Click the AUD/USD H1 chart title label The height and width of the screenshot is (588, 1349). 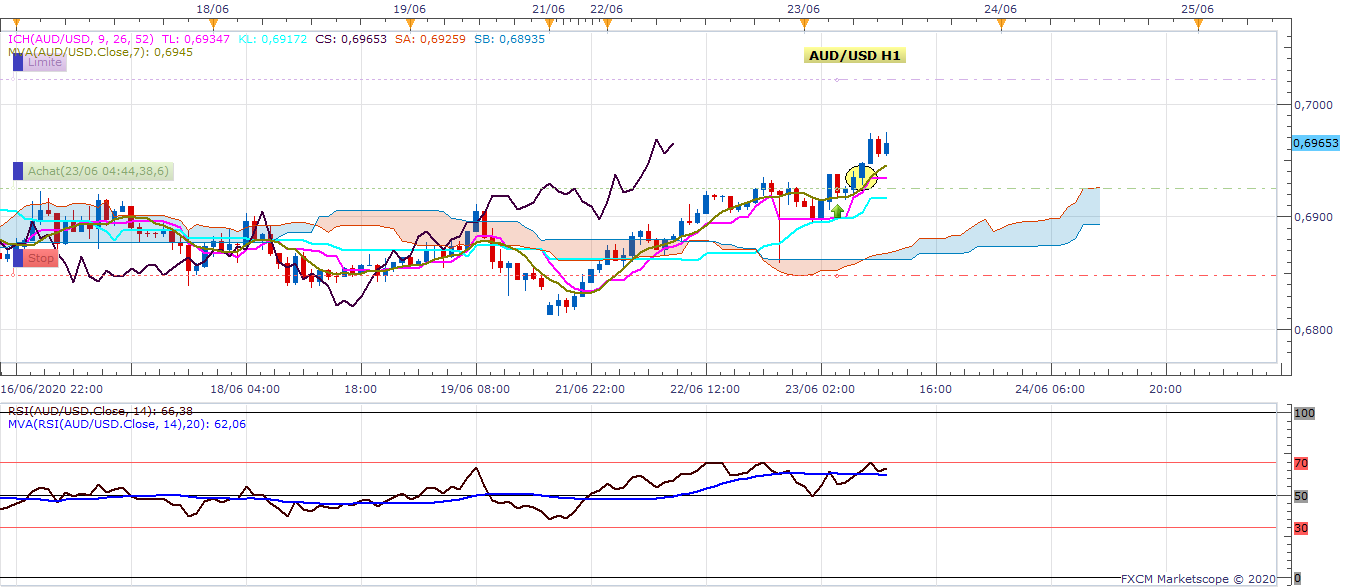click(854, 56)
